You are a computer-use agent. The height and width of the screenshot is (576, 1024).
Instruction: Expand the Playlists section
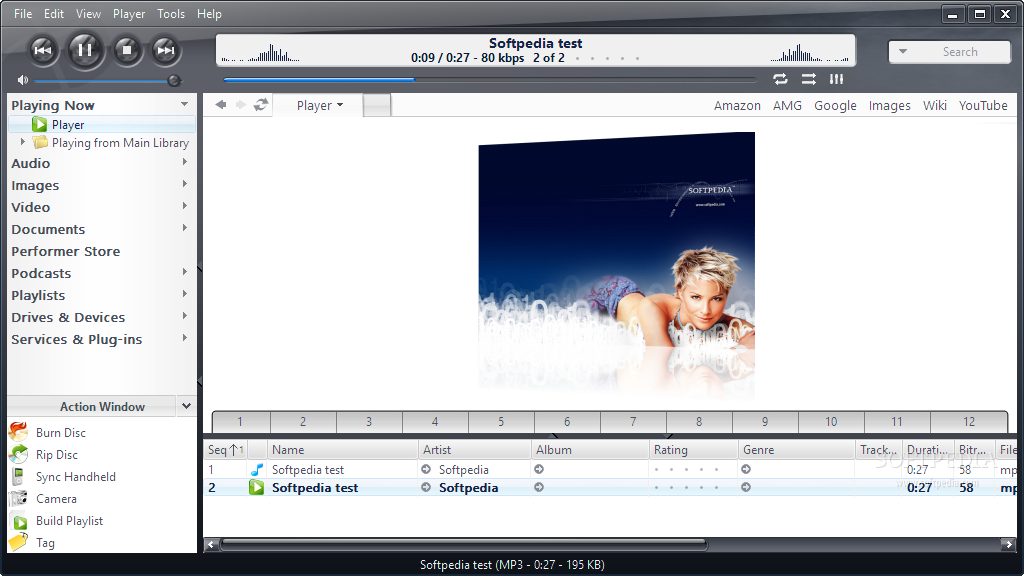click(x=185, y=294)
